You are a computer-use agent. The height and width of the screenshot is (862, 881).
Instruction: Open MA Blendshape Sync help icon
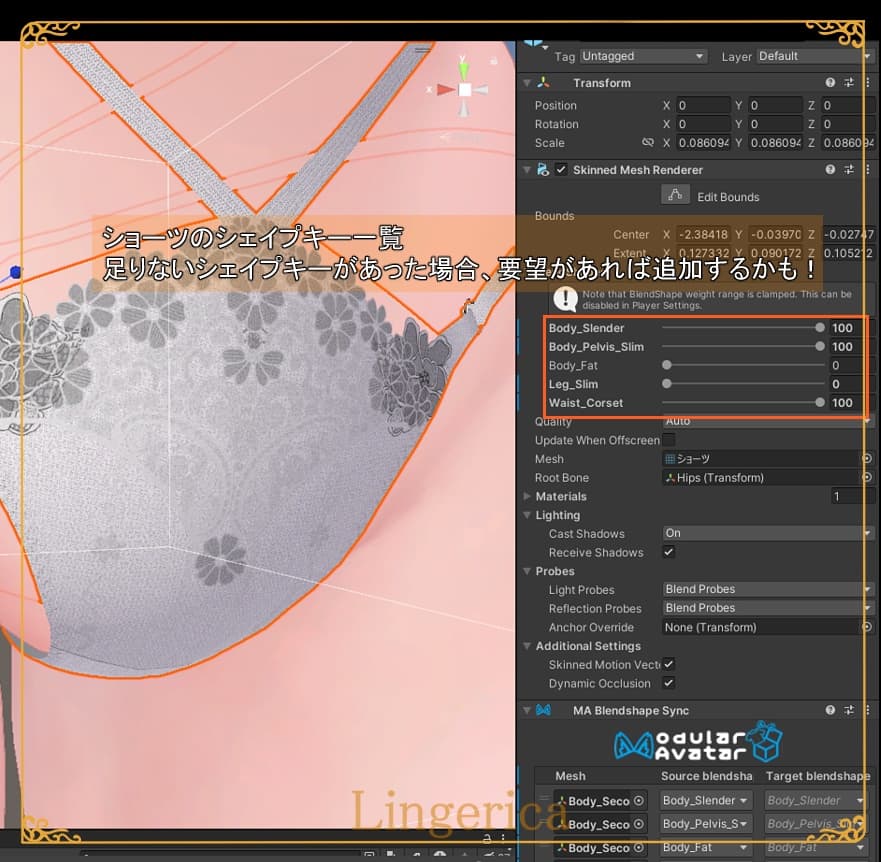click(x=830, y=710)
